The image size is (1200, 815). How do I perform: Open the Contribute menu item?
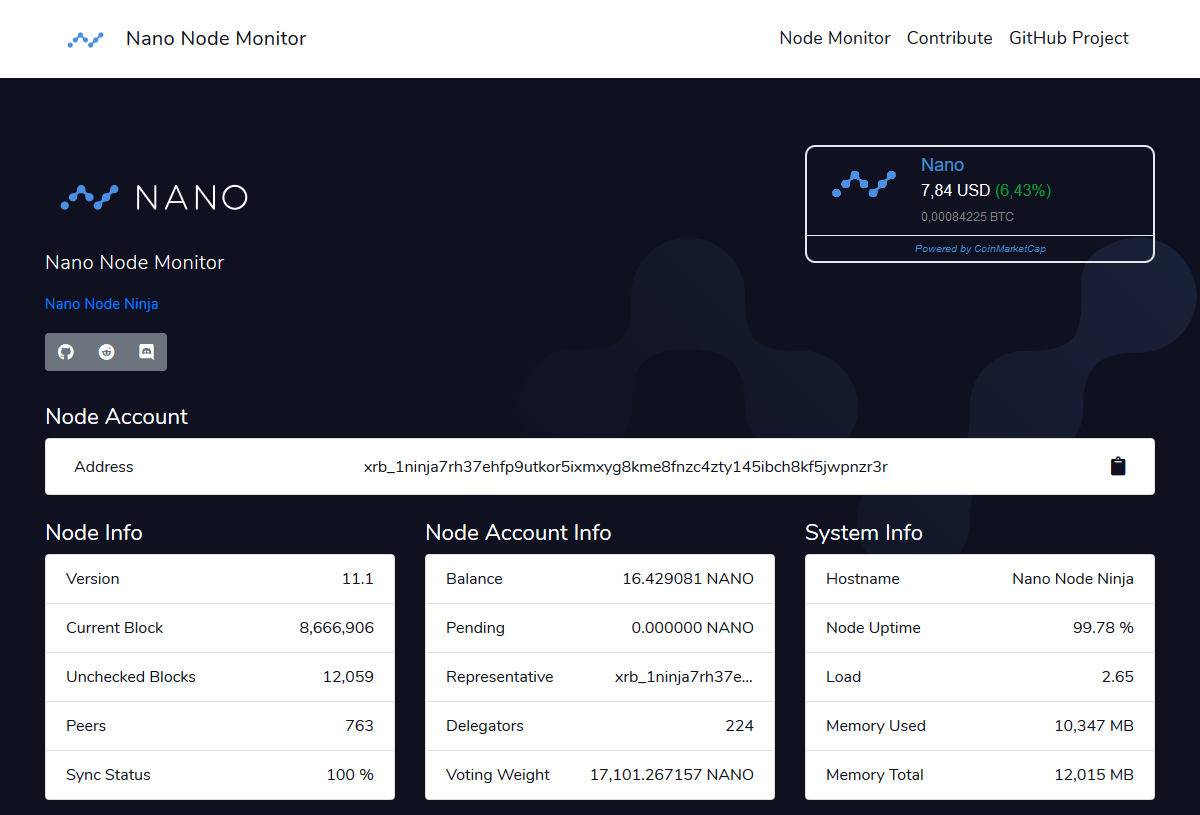[950, 38]
